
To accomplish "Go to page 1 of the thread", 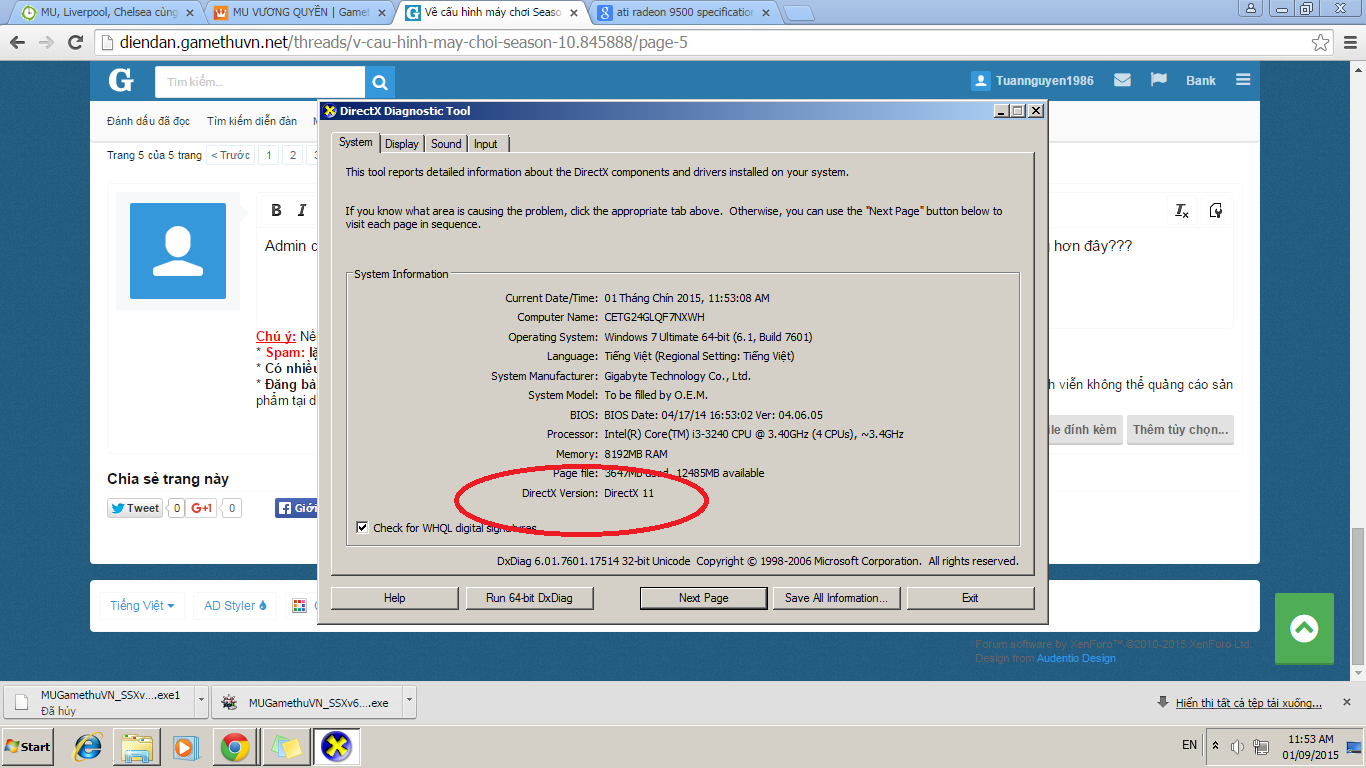I will (269, 155).
